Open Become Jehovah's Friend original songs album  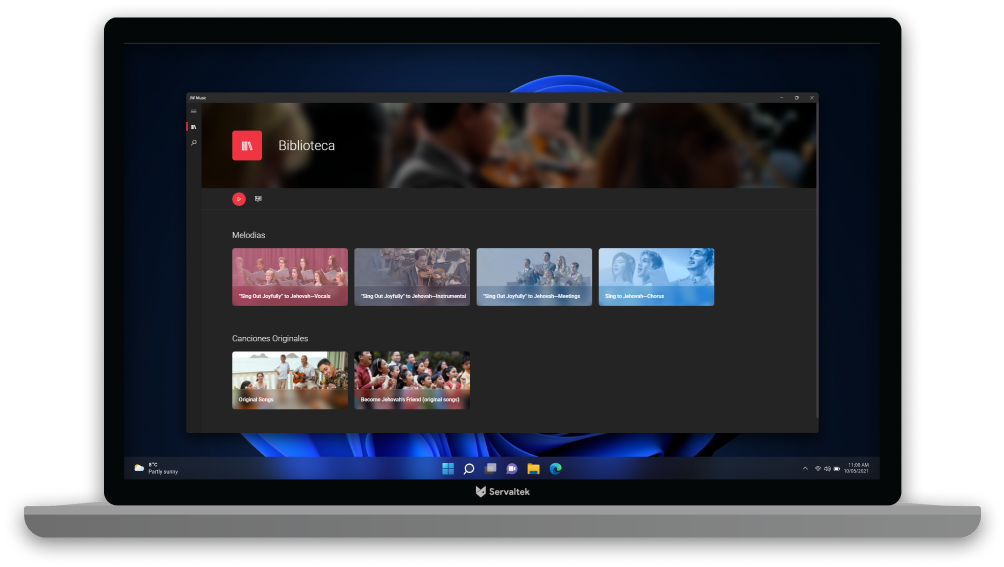coord(412,380)
